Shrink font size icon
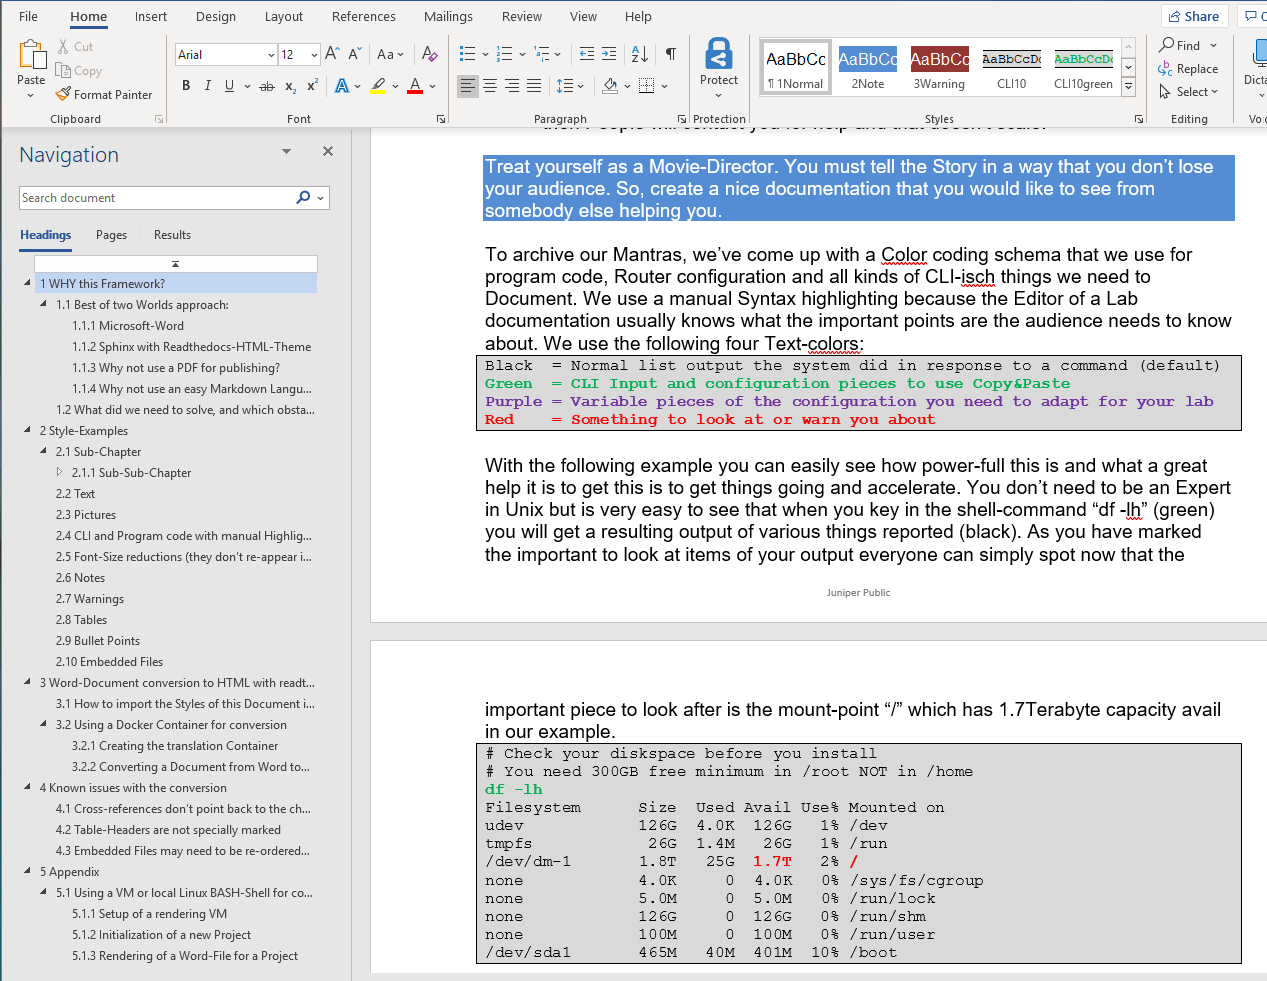The image size is (1267, 981). point(354,54)
